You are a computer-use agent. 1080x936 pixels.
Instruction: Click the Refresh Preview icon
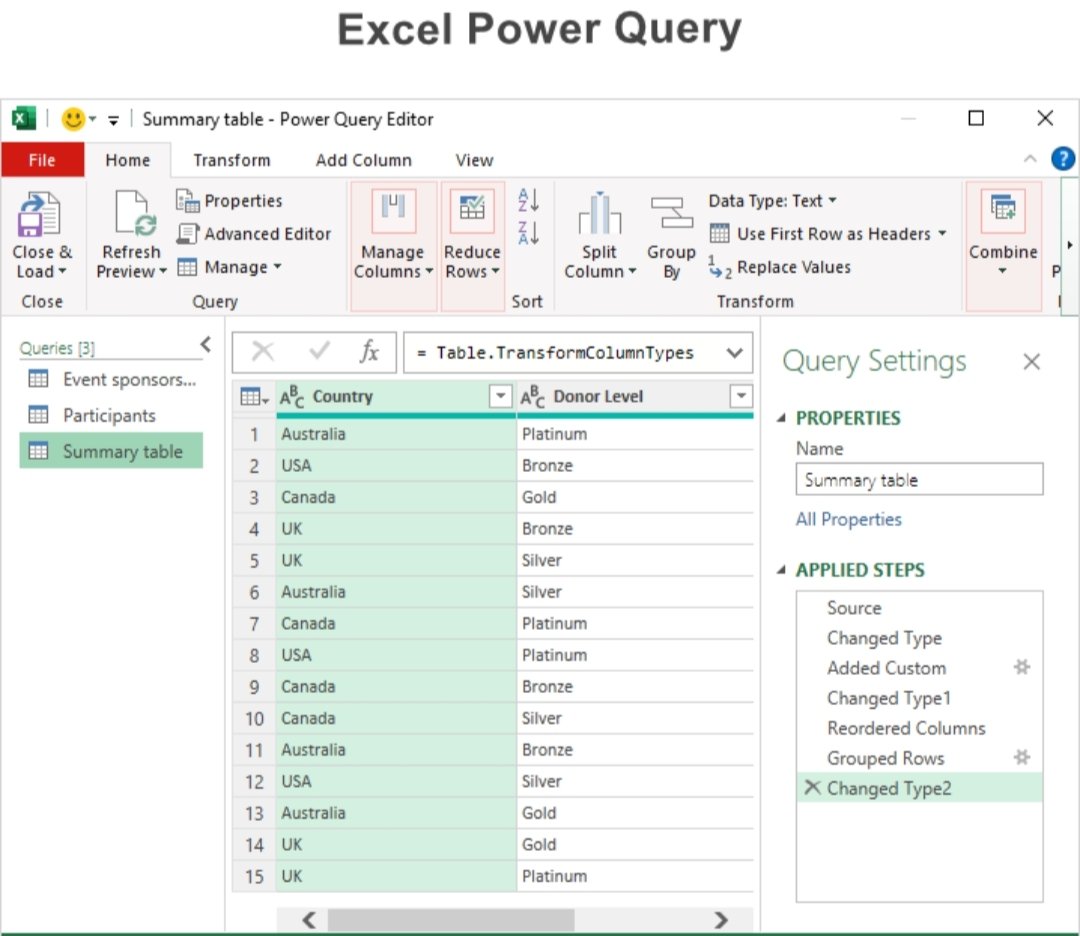click(135, 213)
